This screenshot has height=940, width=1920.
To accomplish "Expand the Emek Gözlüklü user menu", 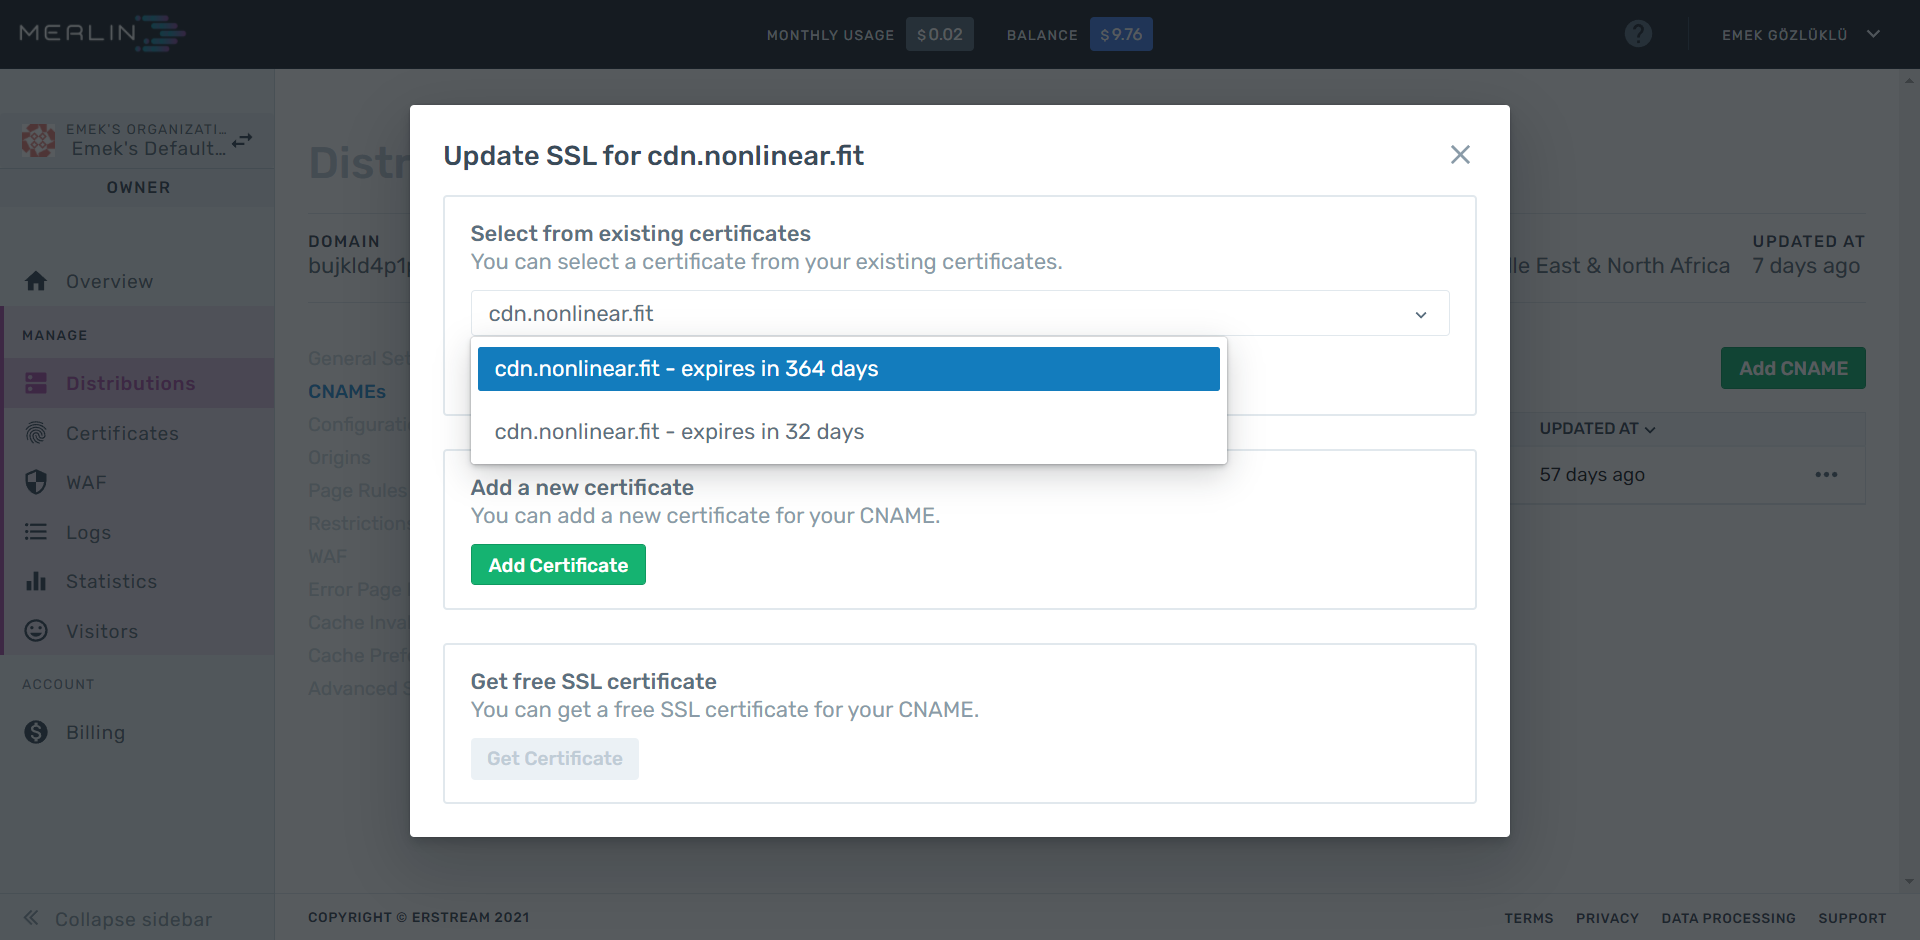I will coord(1800,35).
